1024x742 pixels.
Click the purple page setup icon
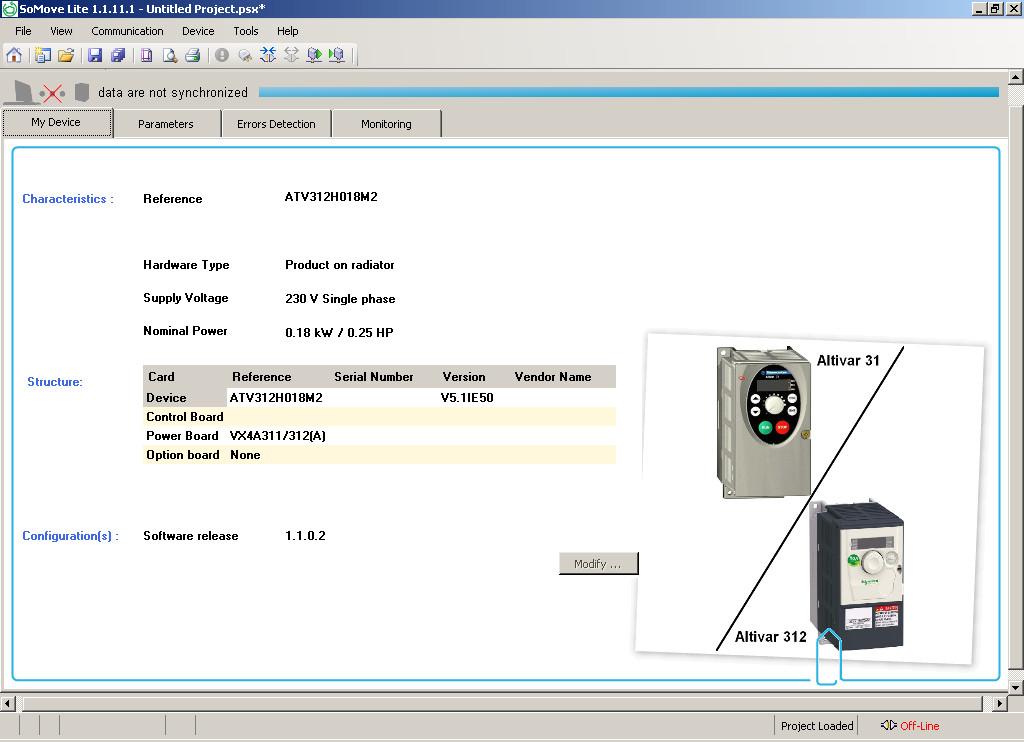(x=147, y=55)
